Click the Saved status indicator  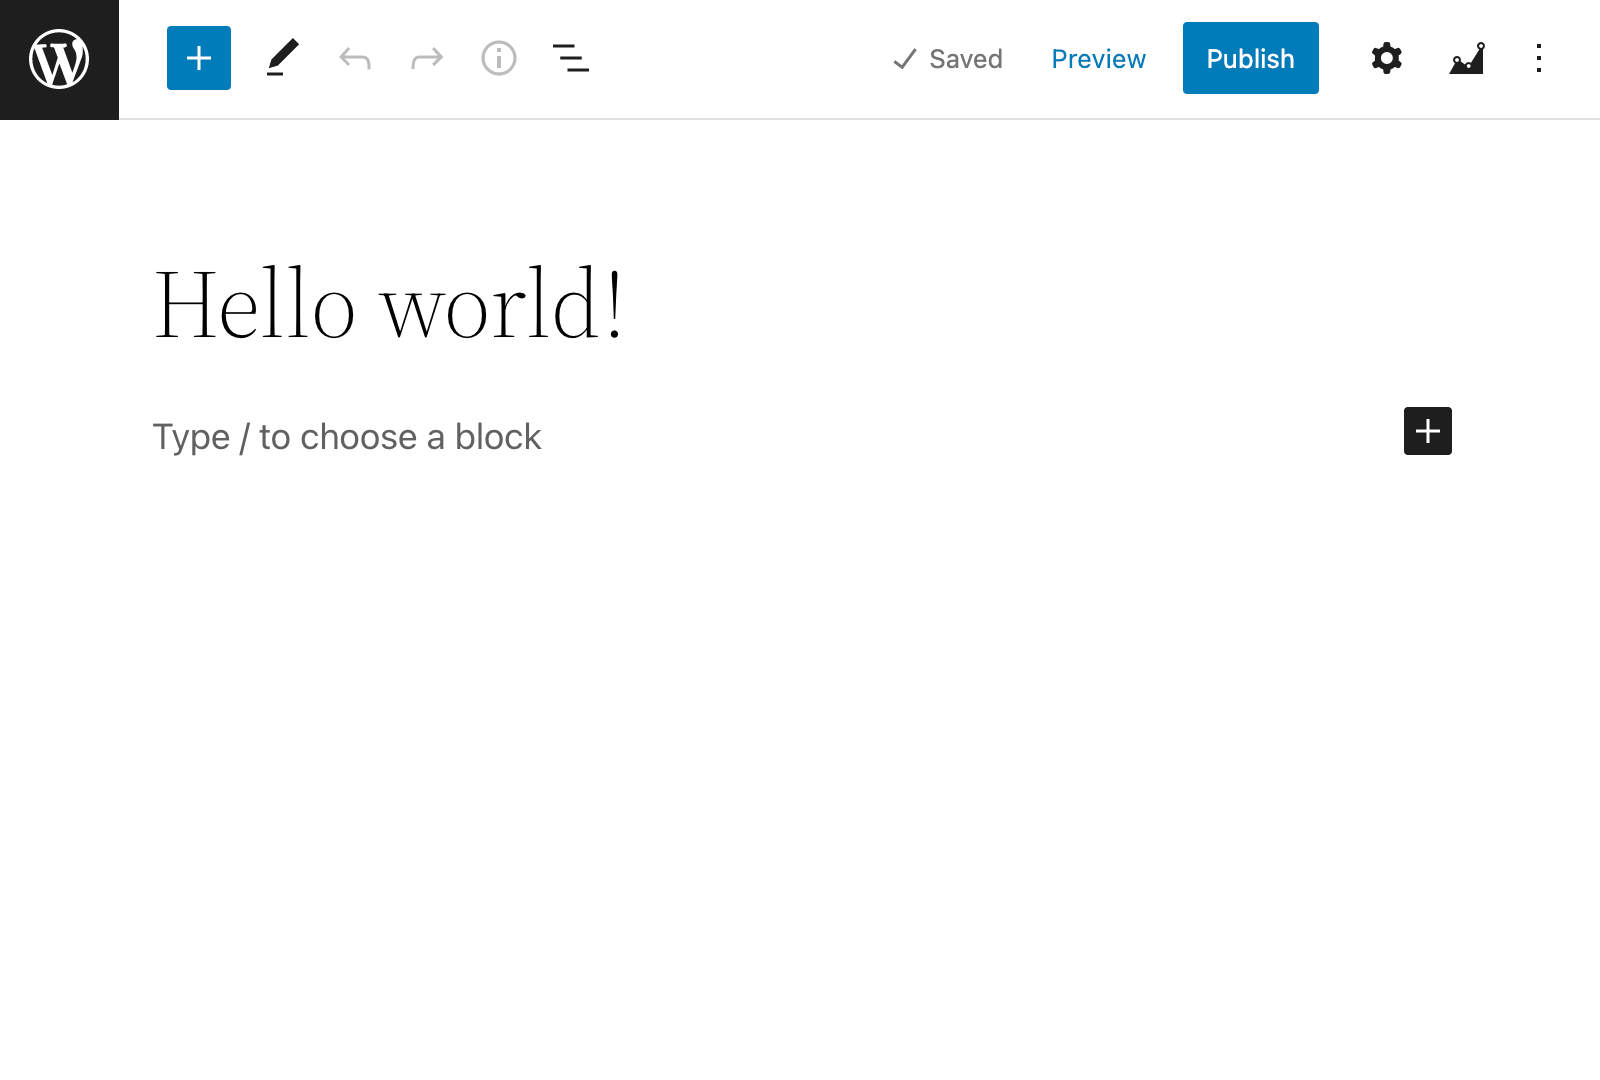(x=947, y=59)
